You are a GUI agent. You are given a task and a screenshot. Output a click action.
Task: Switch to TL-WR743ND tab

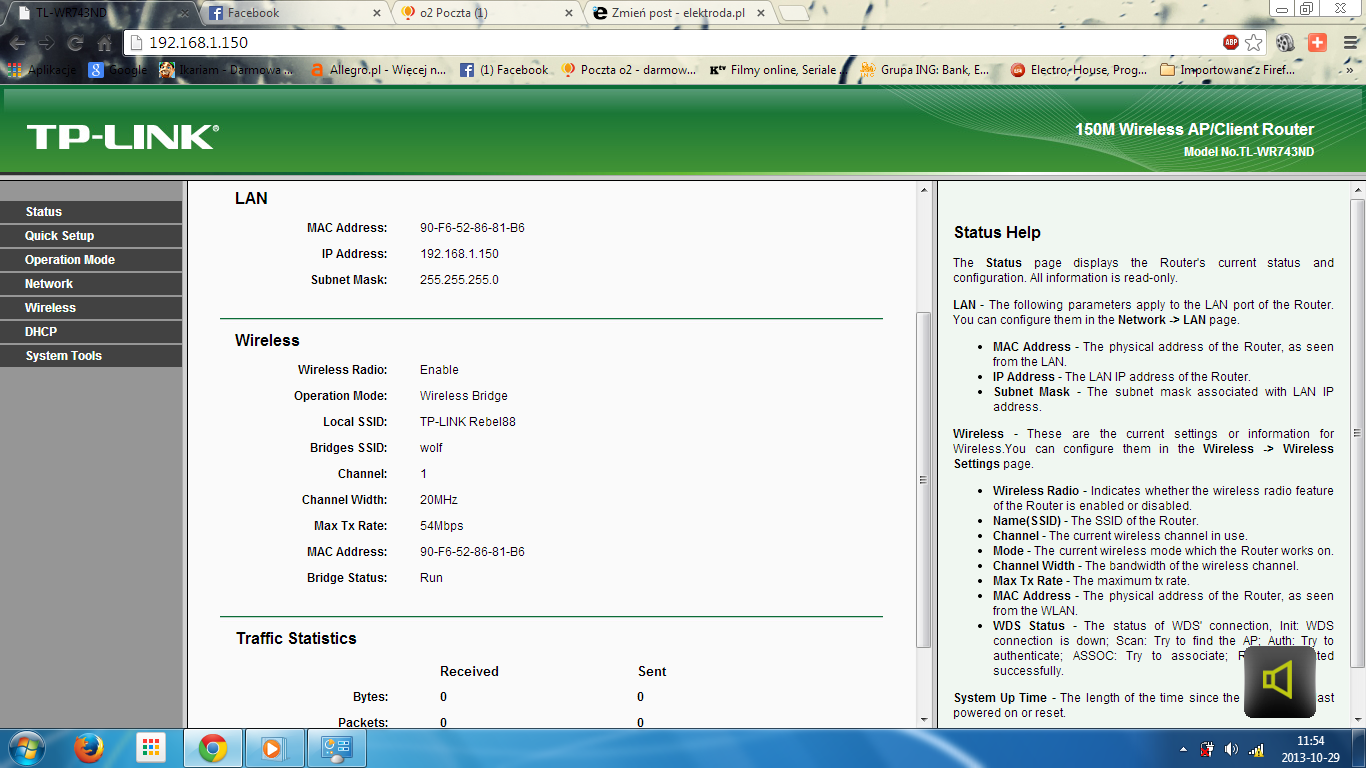click(100, 13)
